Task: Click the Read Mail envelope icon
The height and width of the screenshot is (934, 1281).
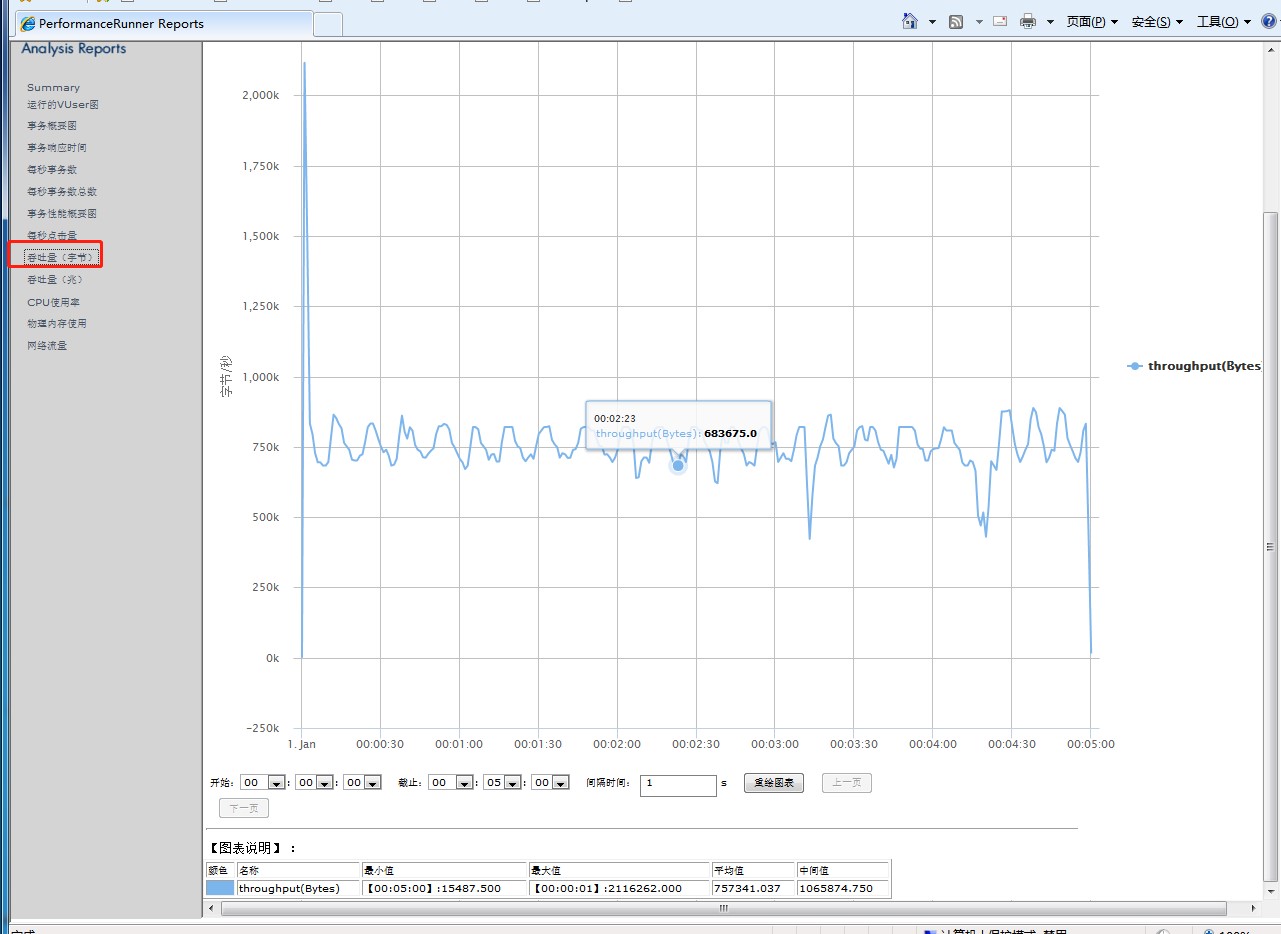Action: point(999,22)
